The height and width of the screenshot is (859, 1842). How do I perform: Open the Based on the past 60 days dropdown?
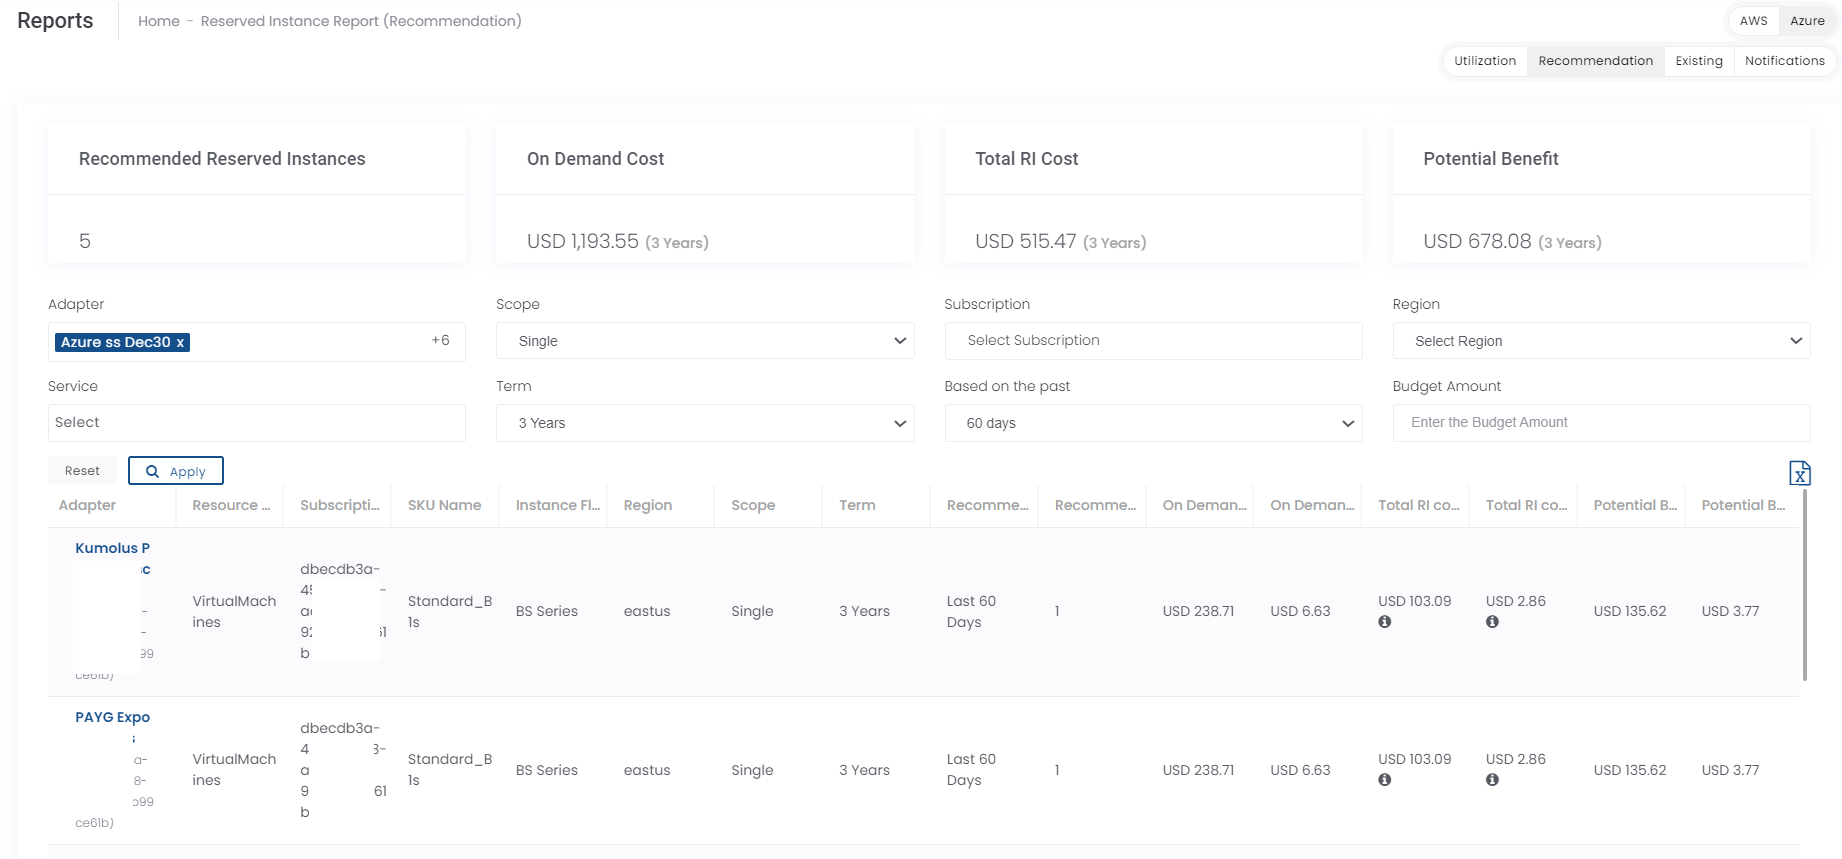1153,423
